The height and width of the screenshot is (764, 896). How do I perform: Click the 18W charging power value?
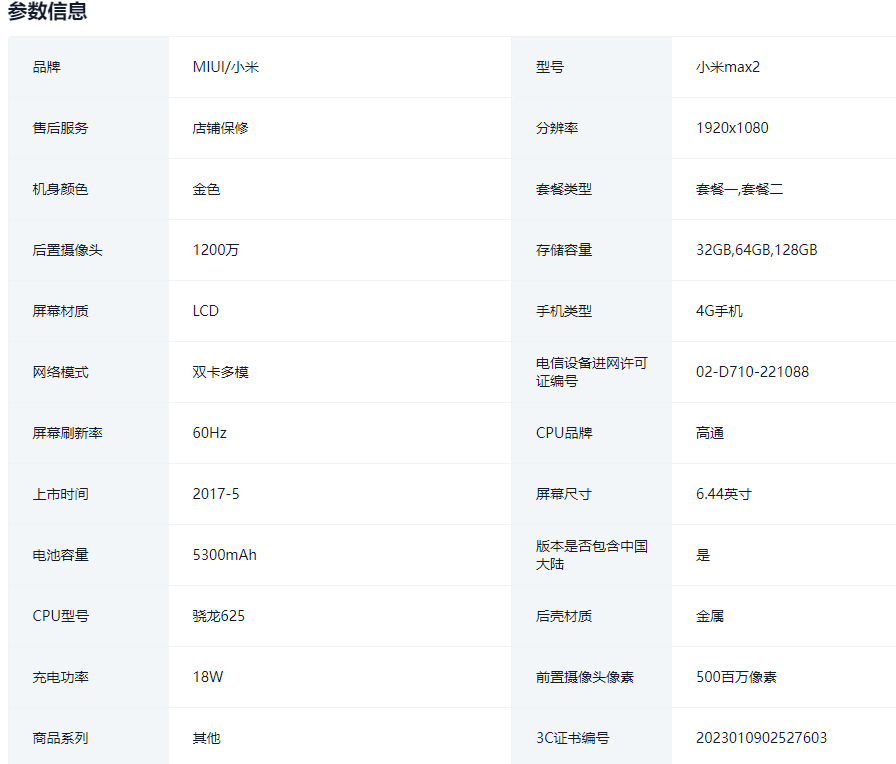coord(208,677)
